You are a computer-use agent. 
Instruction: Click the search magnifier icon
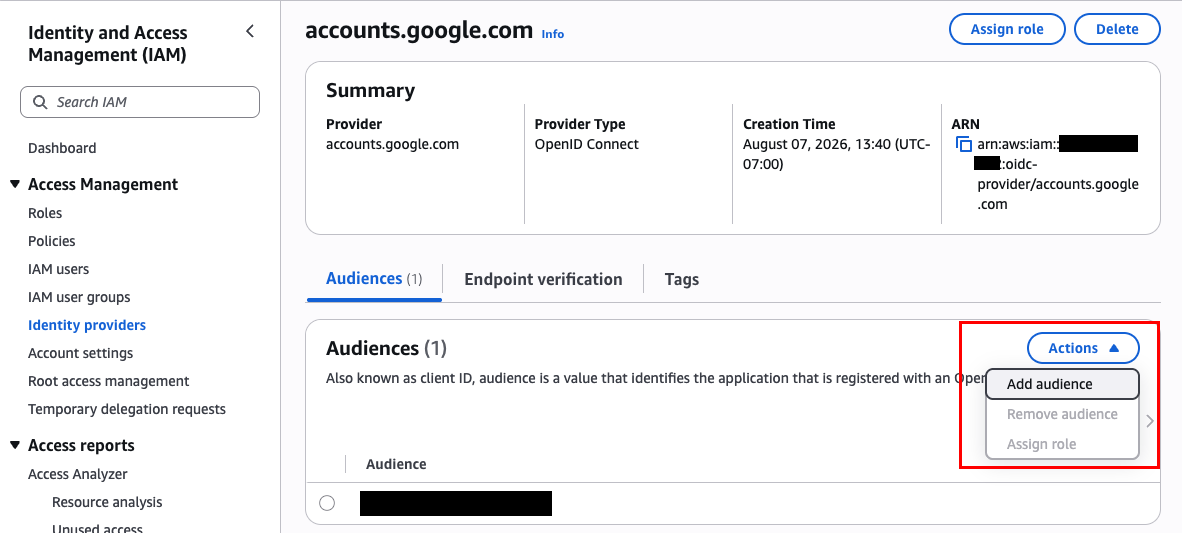[40, 102]
